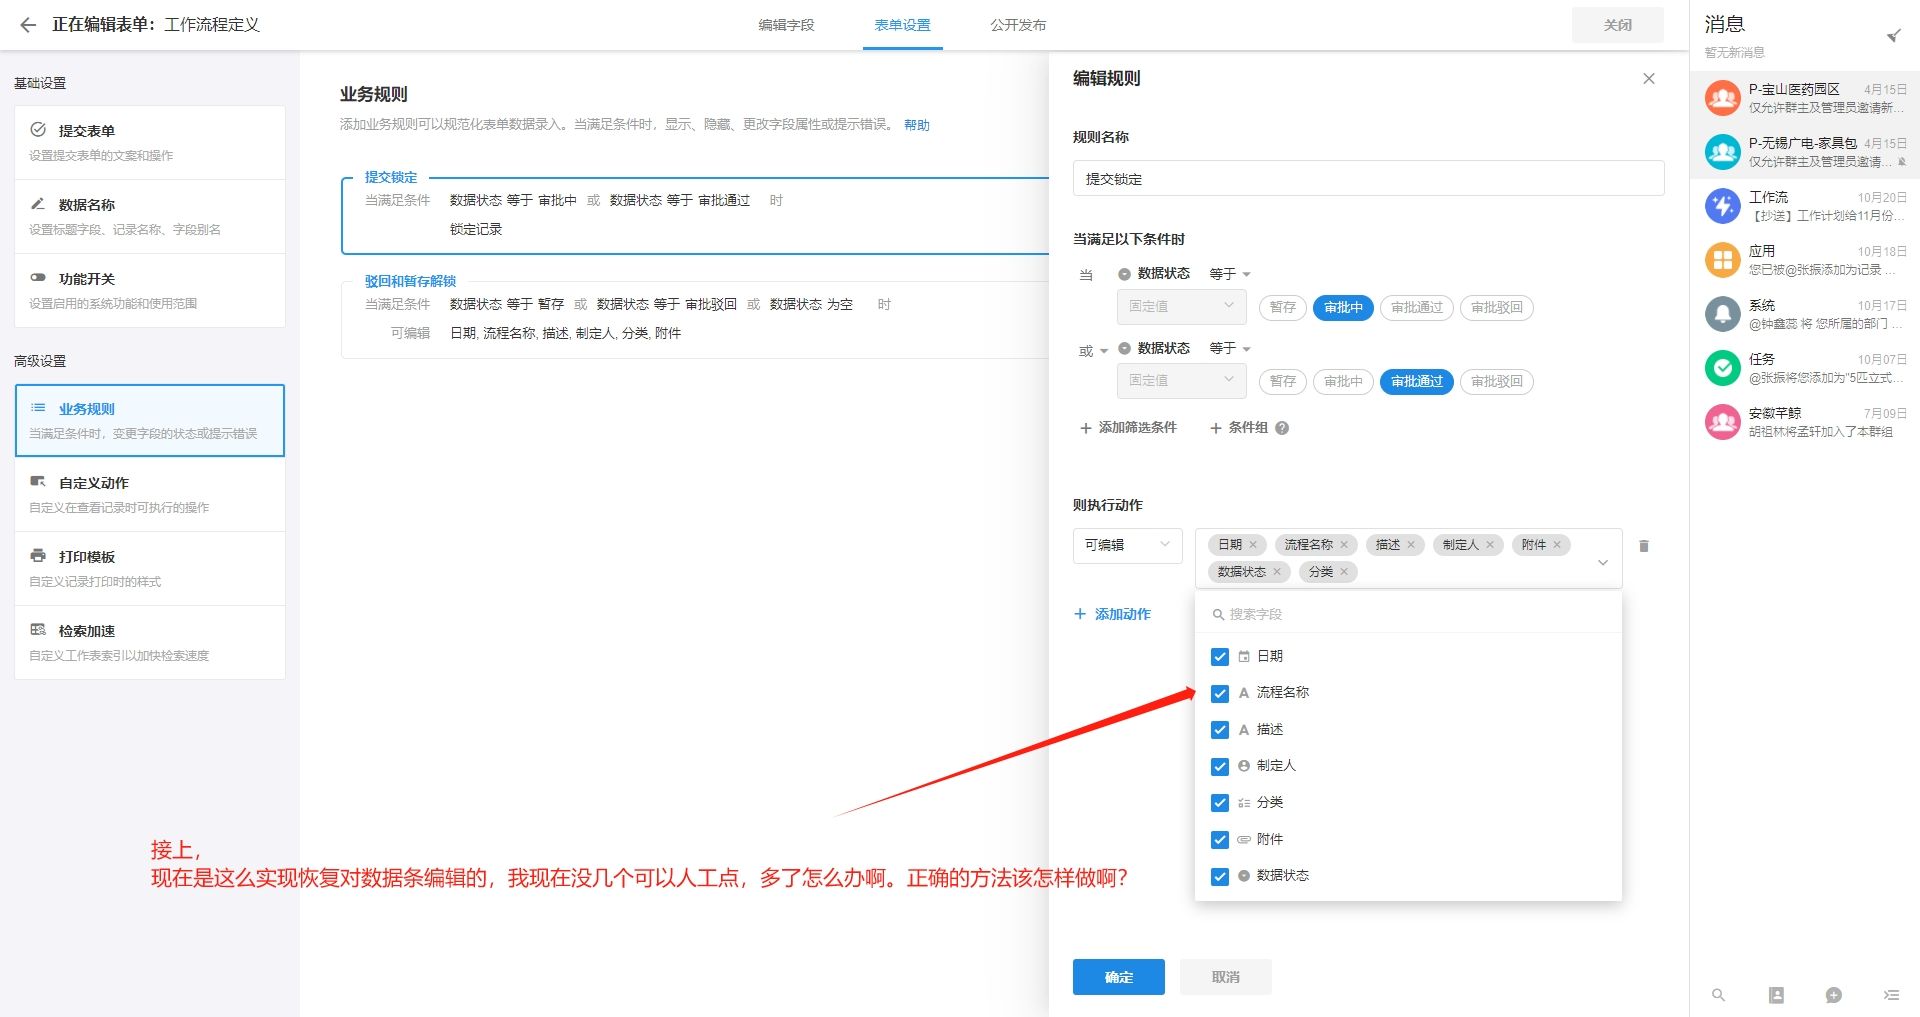This screenshot has width=1920, height=1017.
Task: Open the contacts icon in bottom bar
Action: click(1776, 995)
